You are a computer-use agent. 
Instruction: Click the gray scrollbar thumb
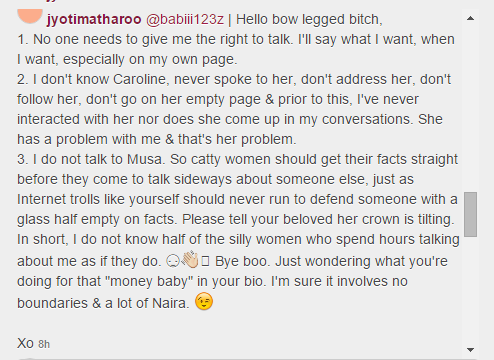pyautogui.click(x=470, y=214)
